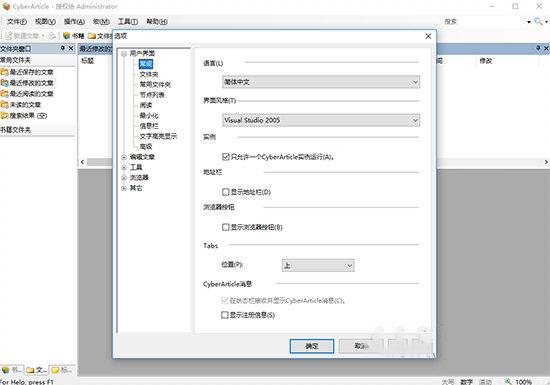Enable the 显示地址栏(D) checkbox
The image size is (550, 385).
[226, 192]
